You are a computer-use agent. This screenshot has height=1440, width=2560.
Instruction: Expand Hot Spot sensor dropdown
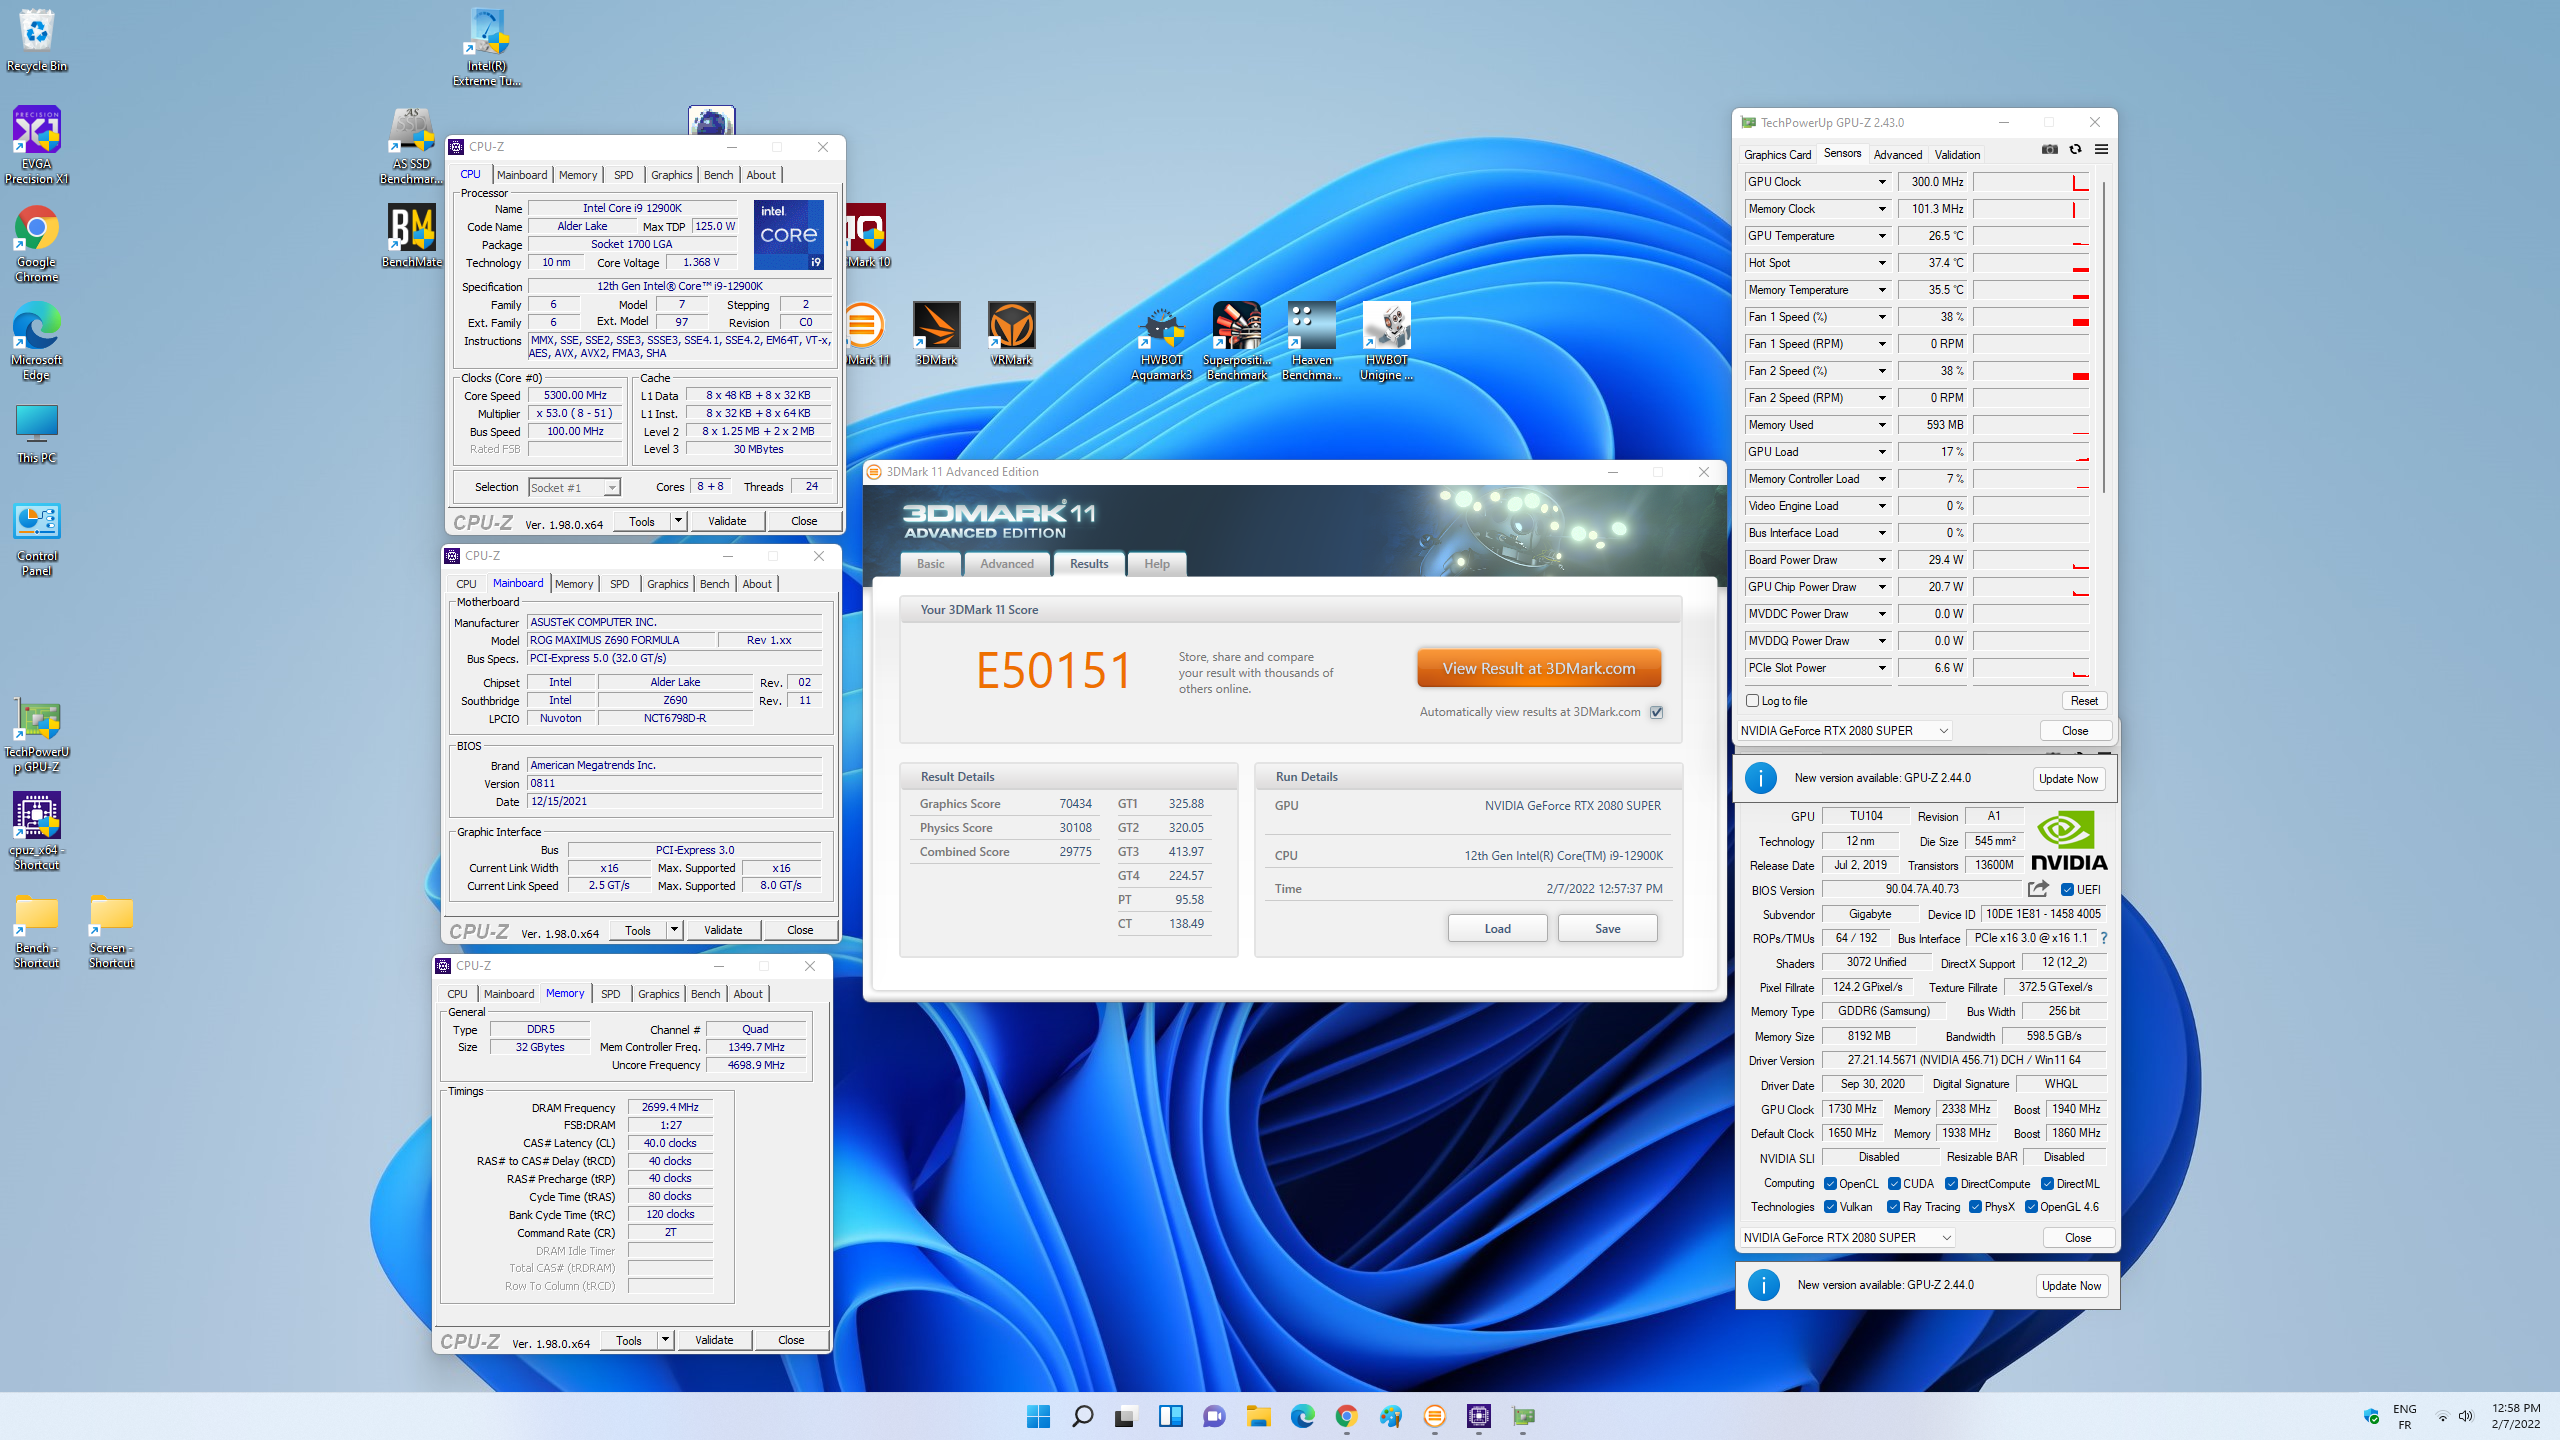point(1881,263)
